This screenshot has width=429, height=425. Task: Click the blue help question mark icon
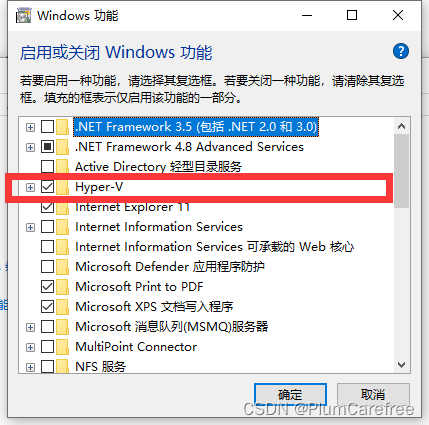pos(401,51)
